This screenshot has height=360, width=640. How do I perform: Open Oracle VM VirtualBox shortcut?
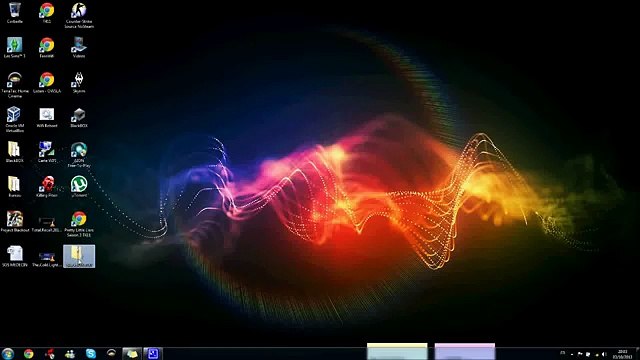15,120
